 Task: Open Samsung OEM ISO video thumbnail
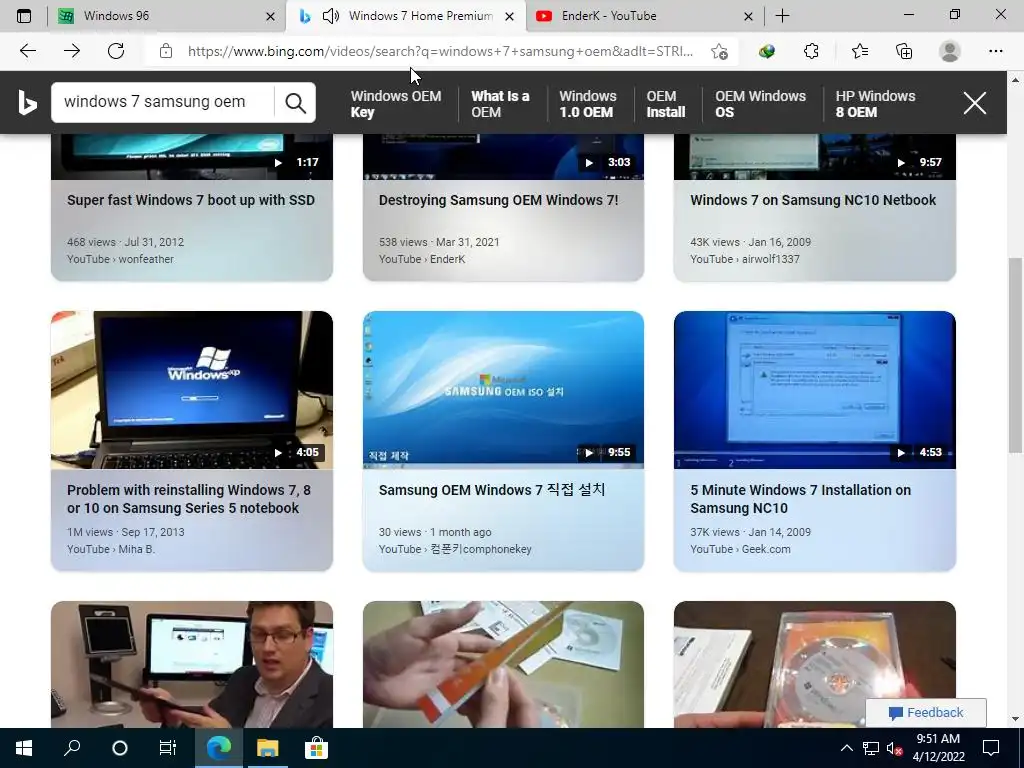tap(504, 390)
